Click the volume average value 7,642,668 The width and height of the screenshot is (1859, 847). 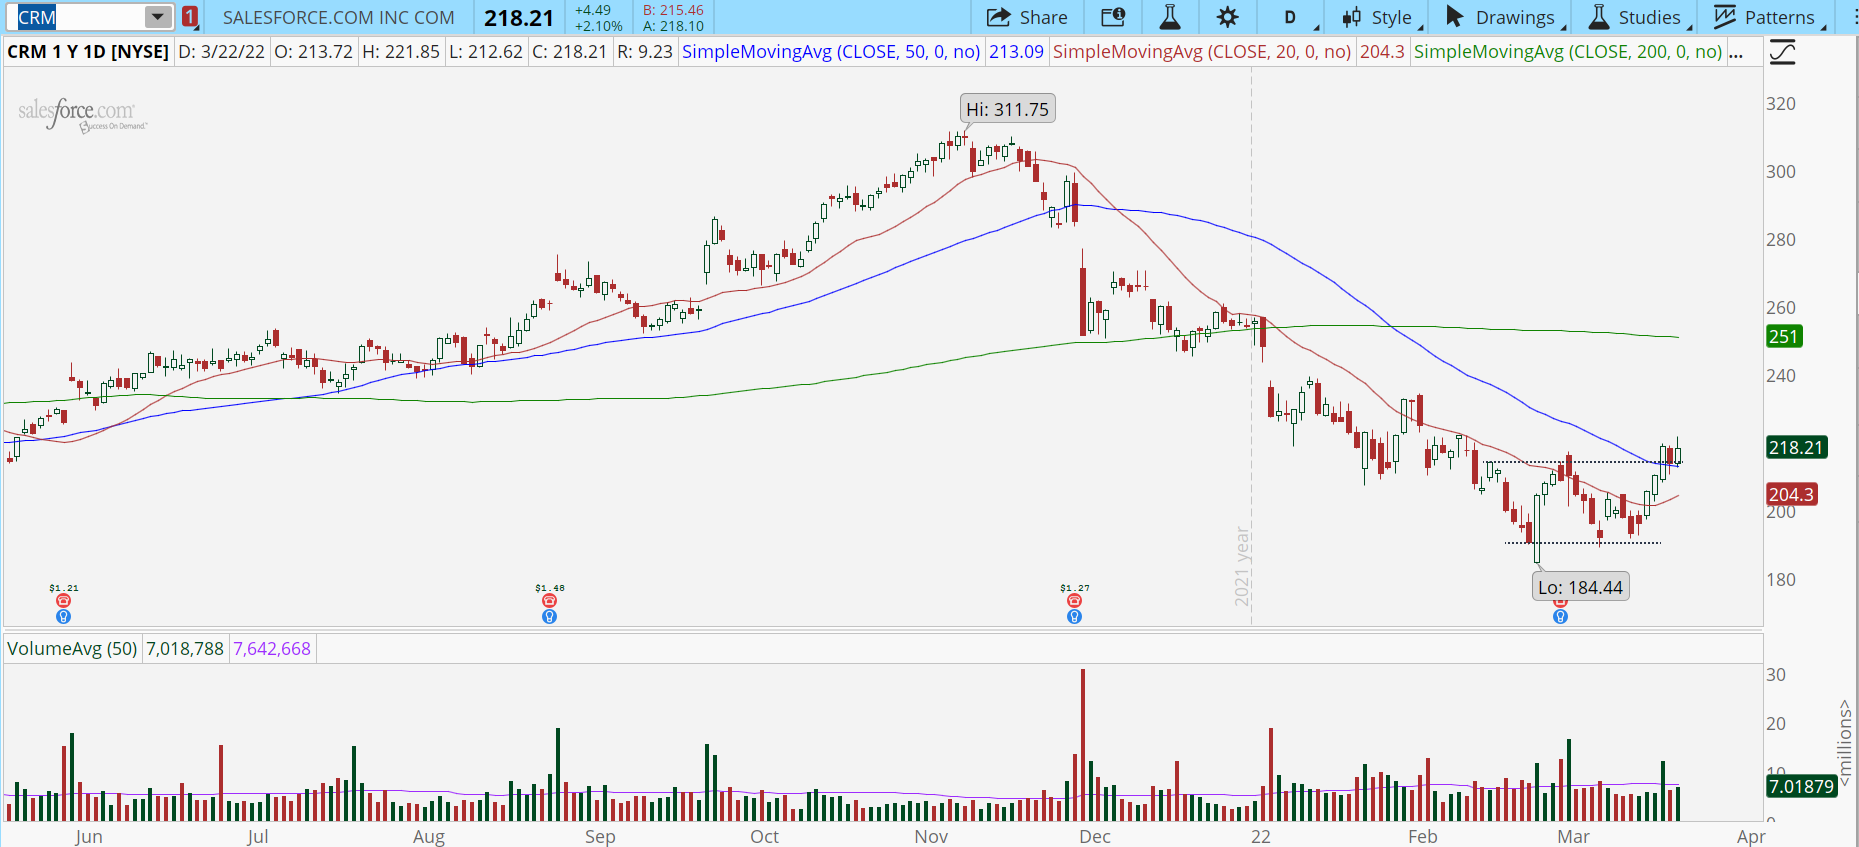[x=272, y=649]
